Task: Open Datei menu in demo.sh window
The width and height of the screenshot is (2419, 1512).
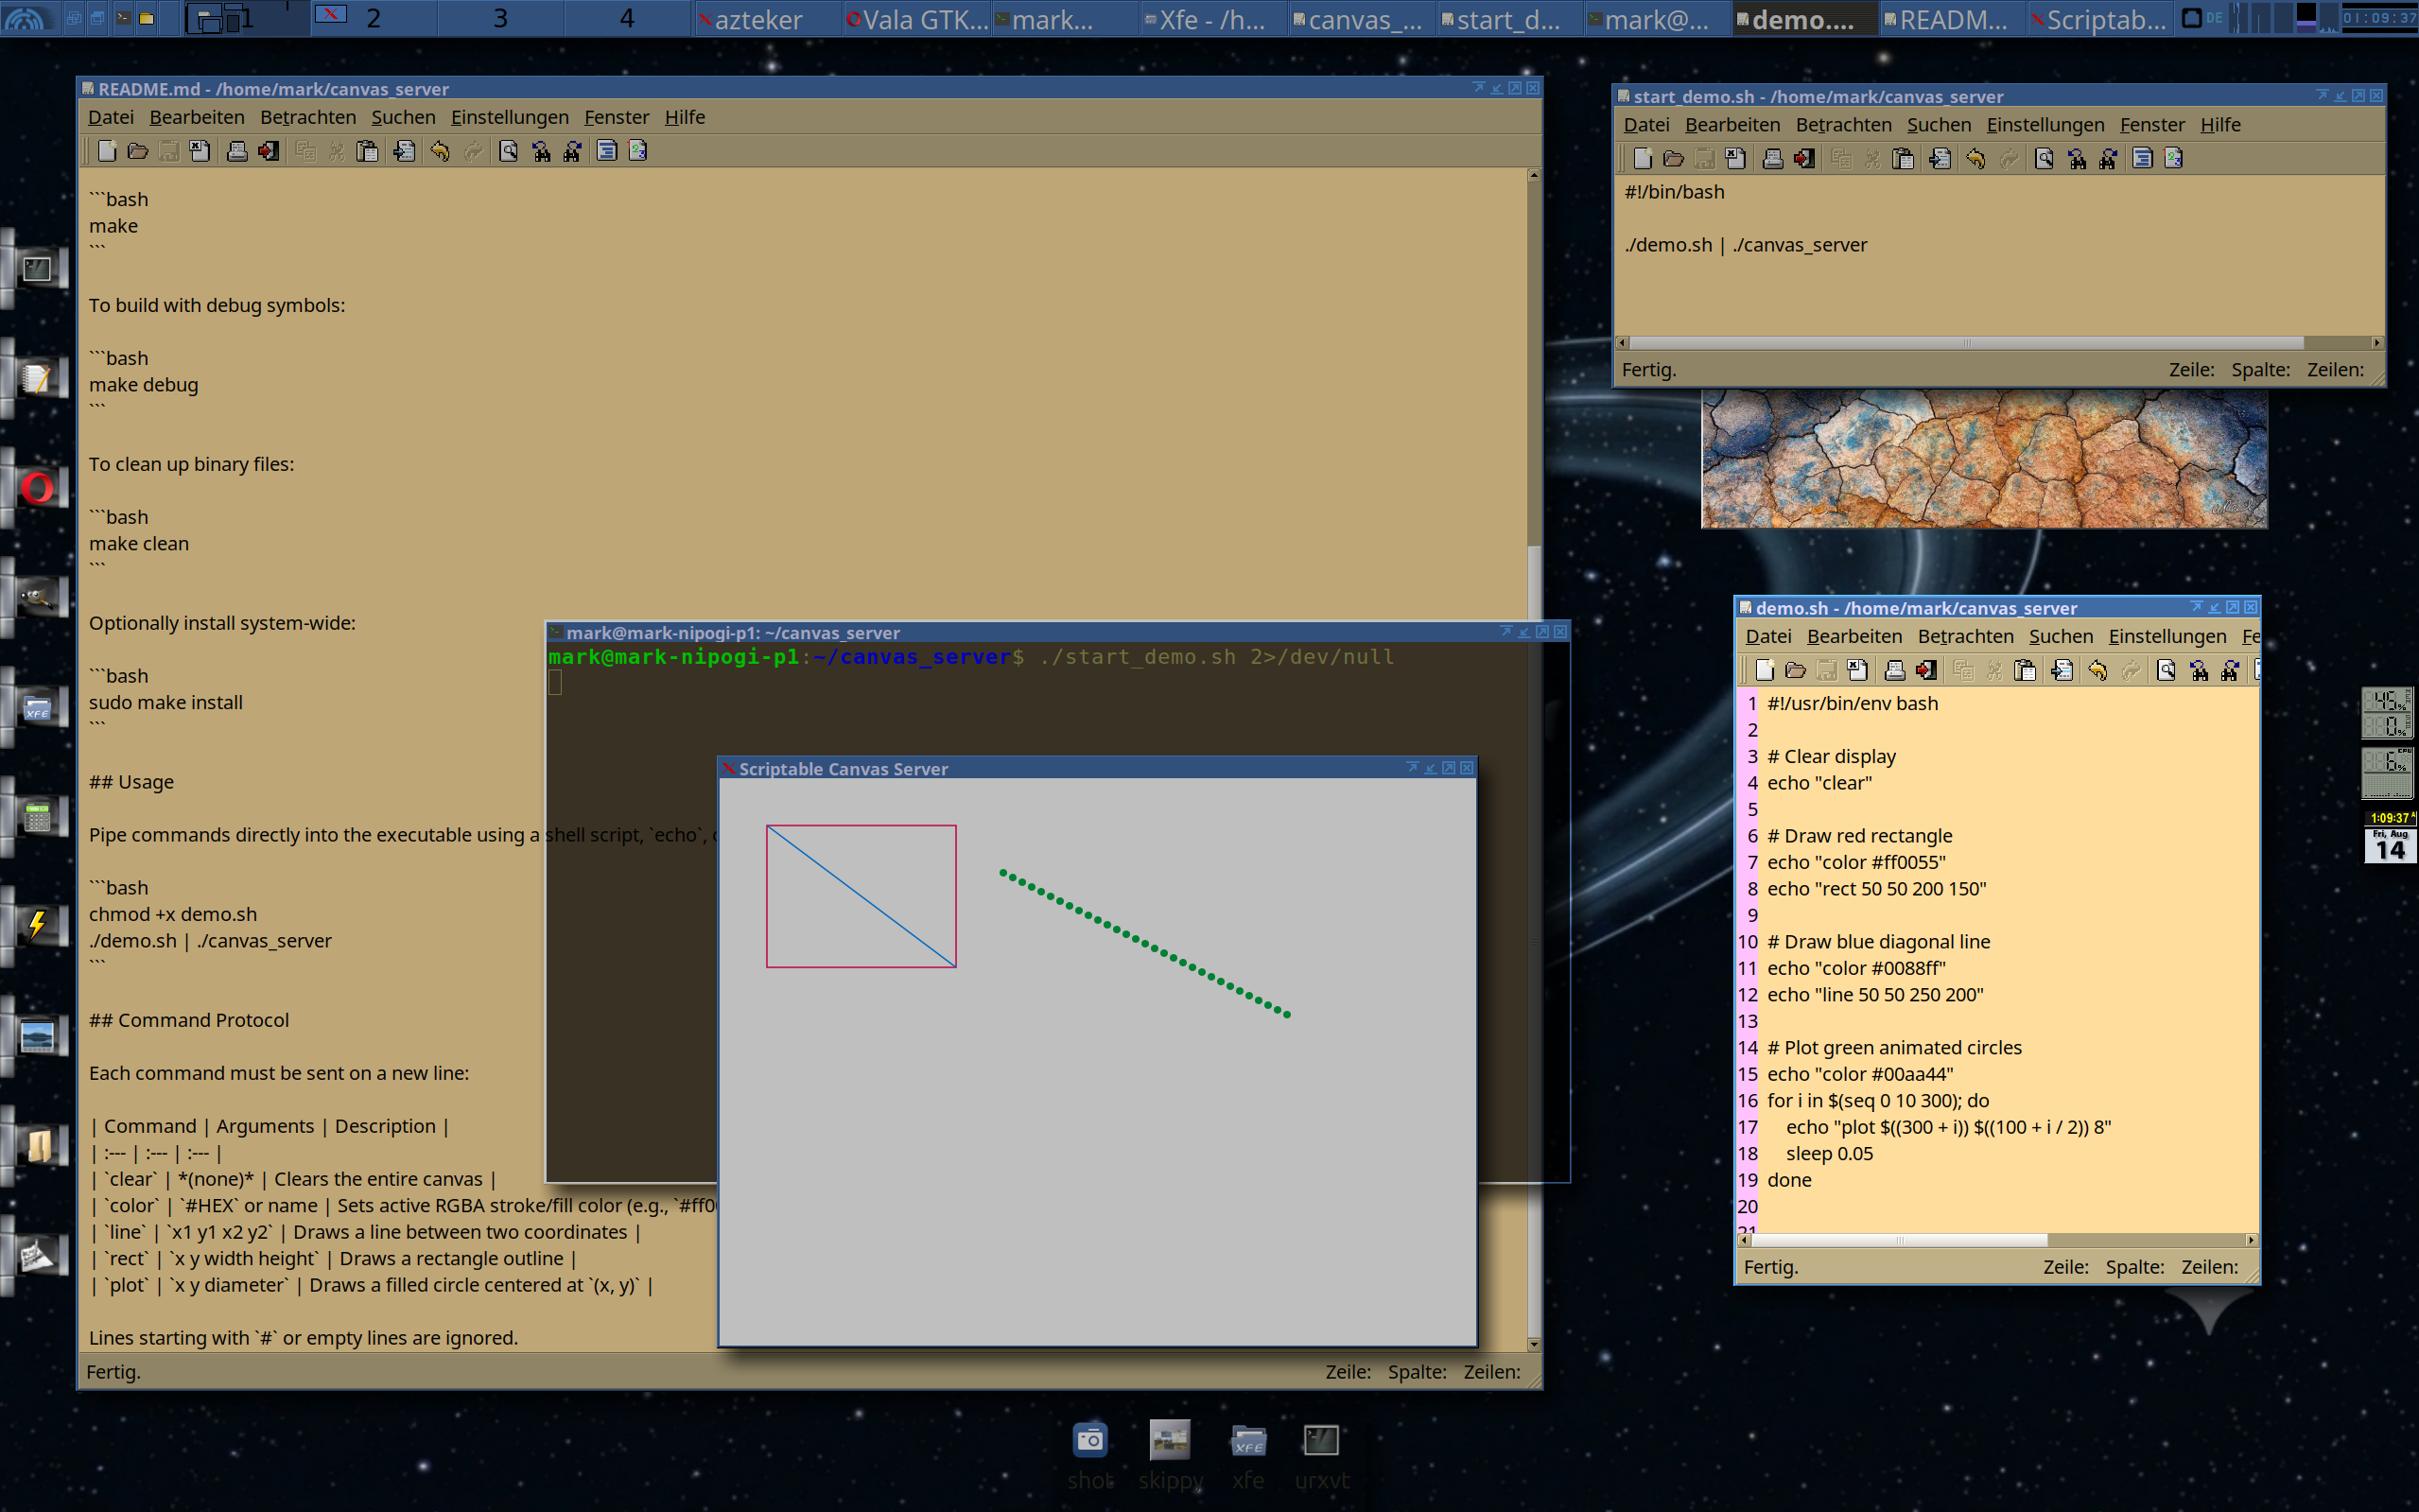Action: point(1768,636)
